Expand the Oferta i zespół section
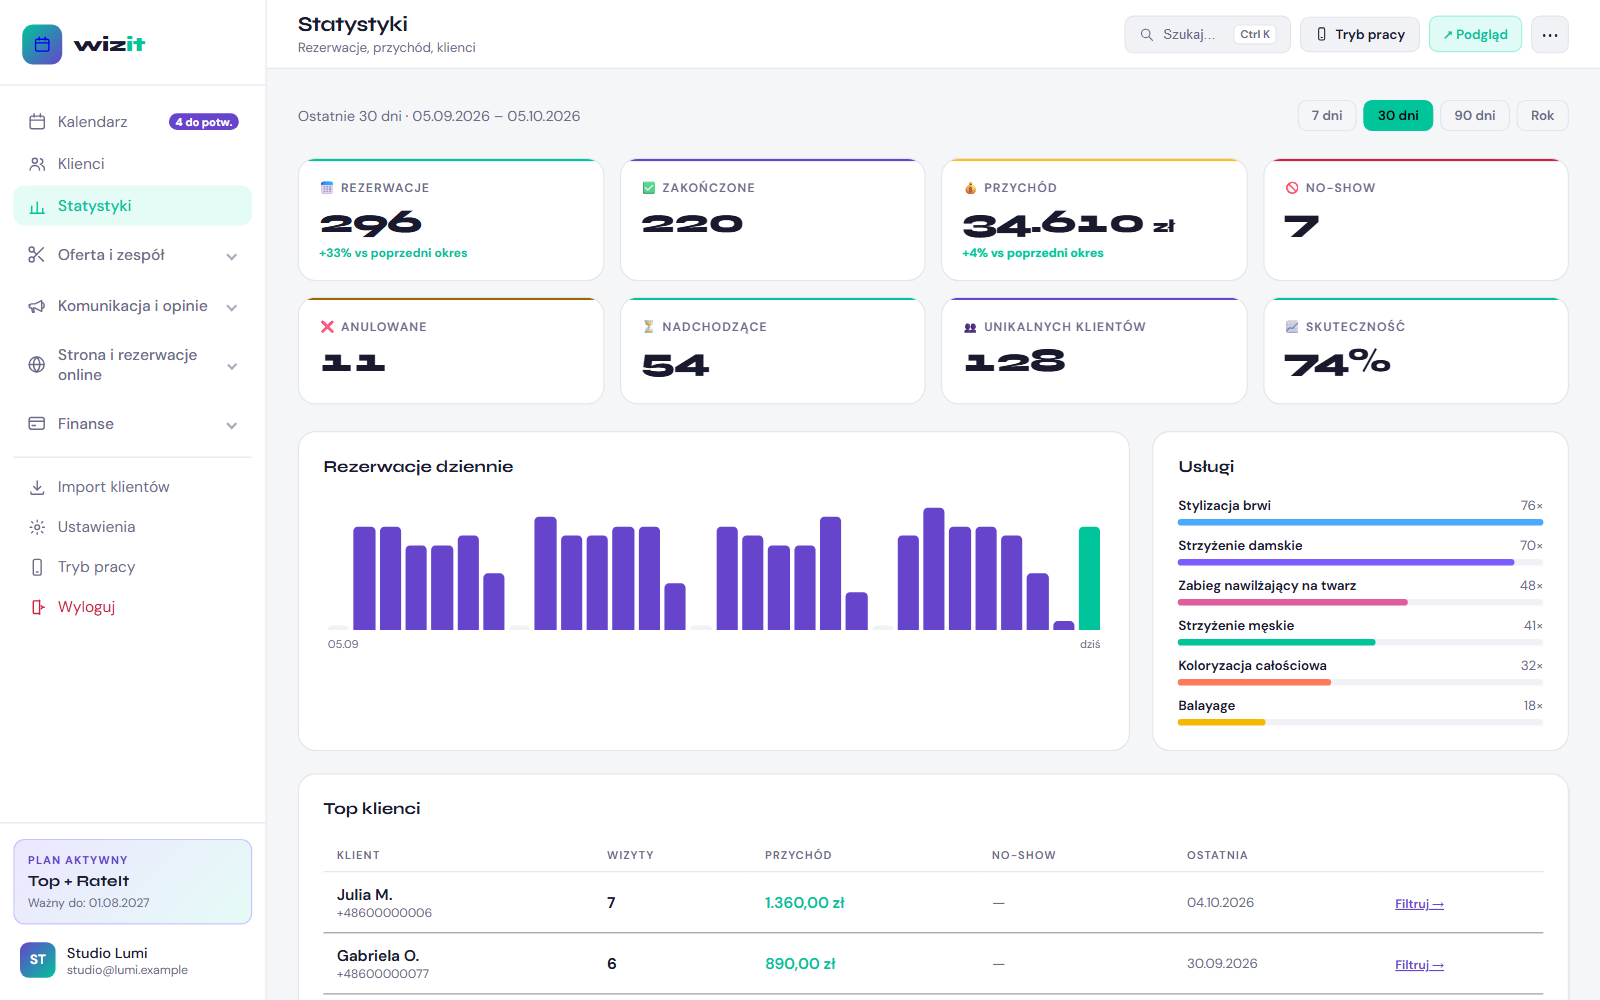Image resolution: width=1600 pixels, height=1000 pixels. tap(232, 256)
